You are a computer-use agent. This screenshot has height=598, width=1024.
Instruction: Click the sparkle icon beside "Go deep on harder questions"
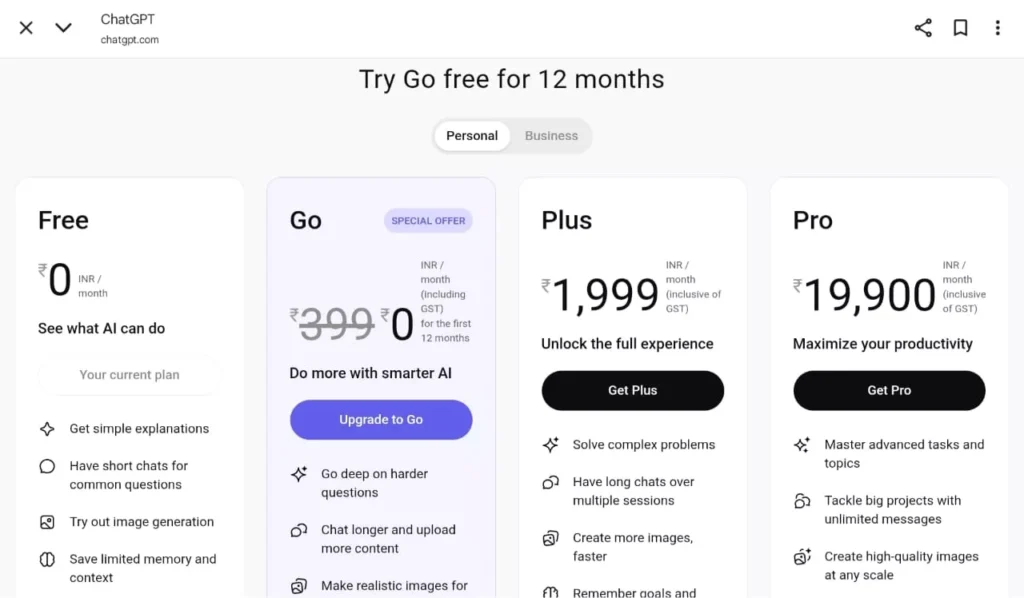tap(299, 474)
